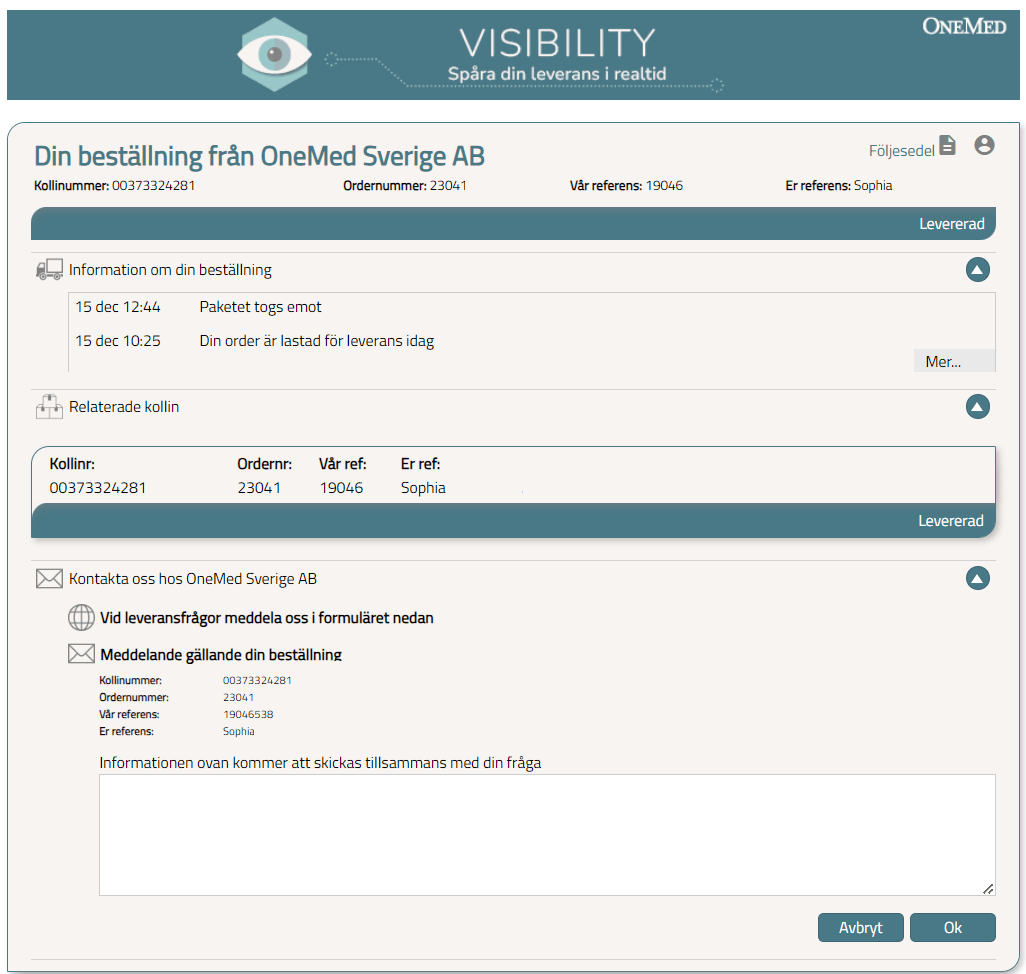Click the related packages boxes icon
Viewport: 1026px width, 974px height.
click(x=49, y=407)
